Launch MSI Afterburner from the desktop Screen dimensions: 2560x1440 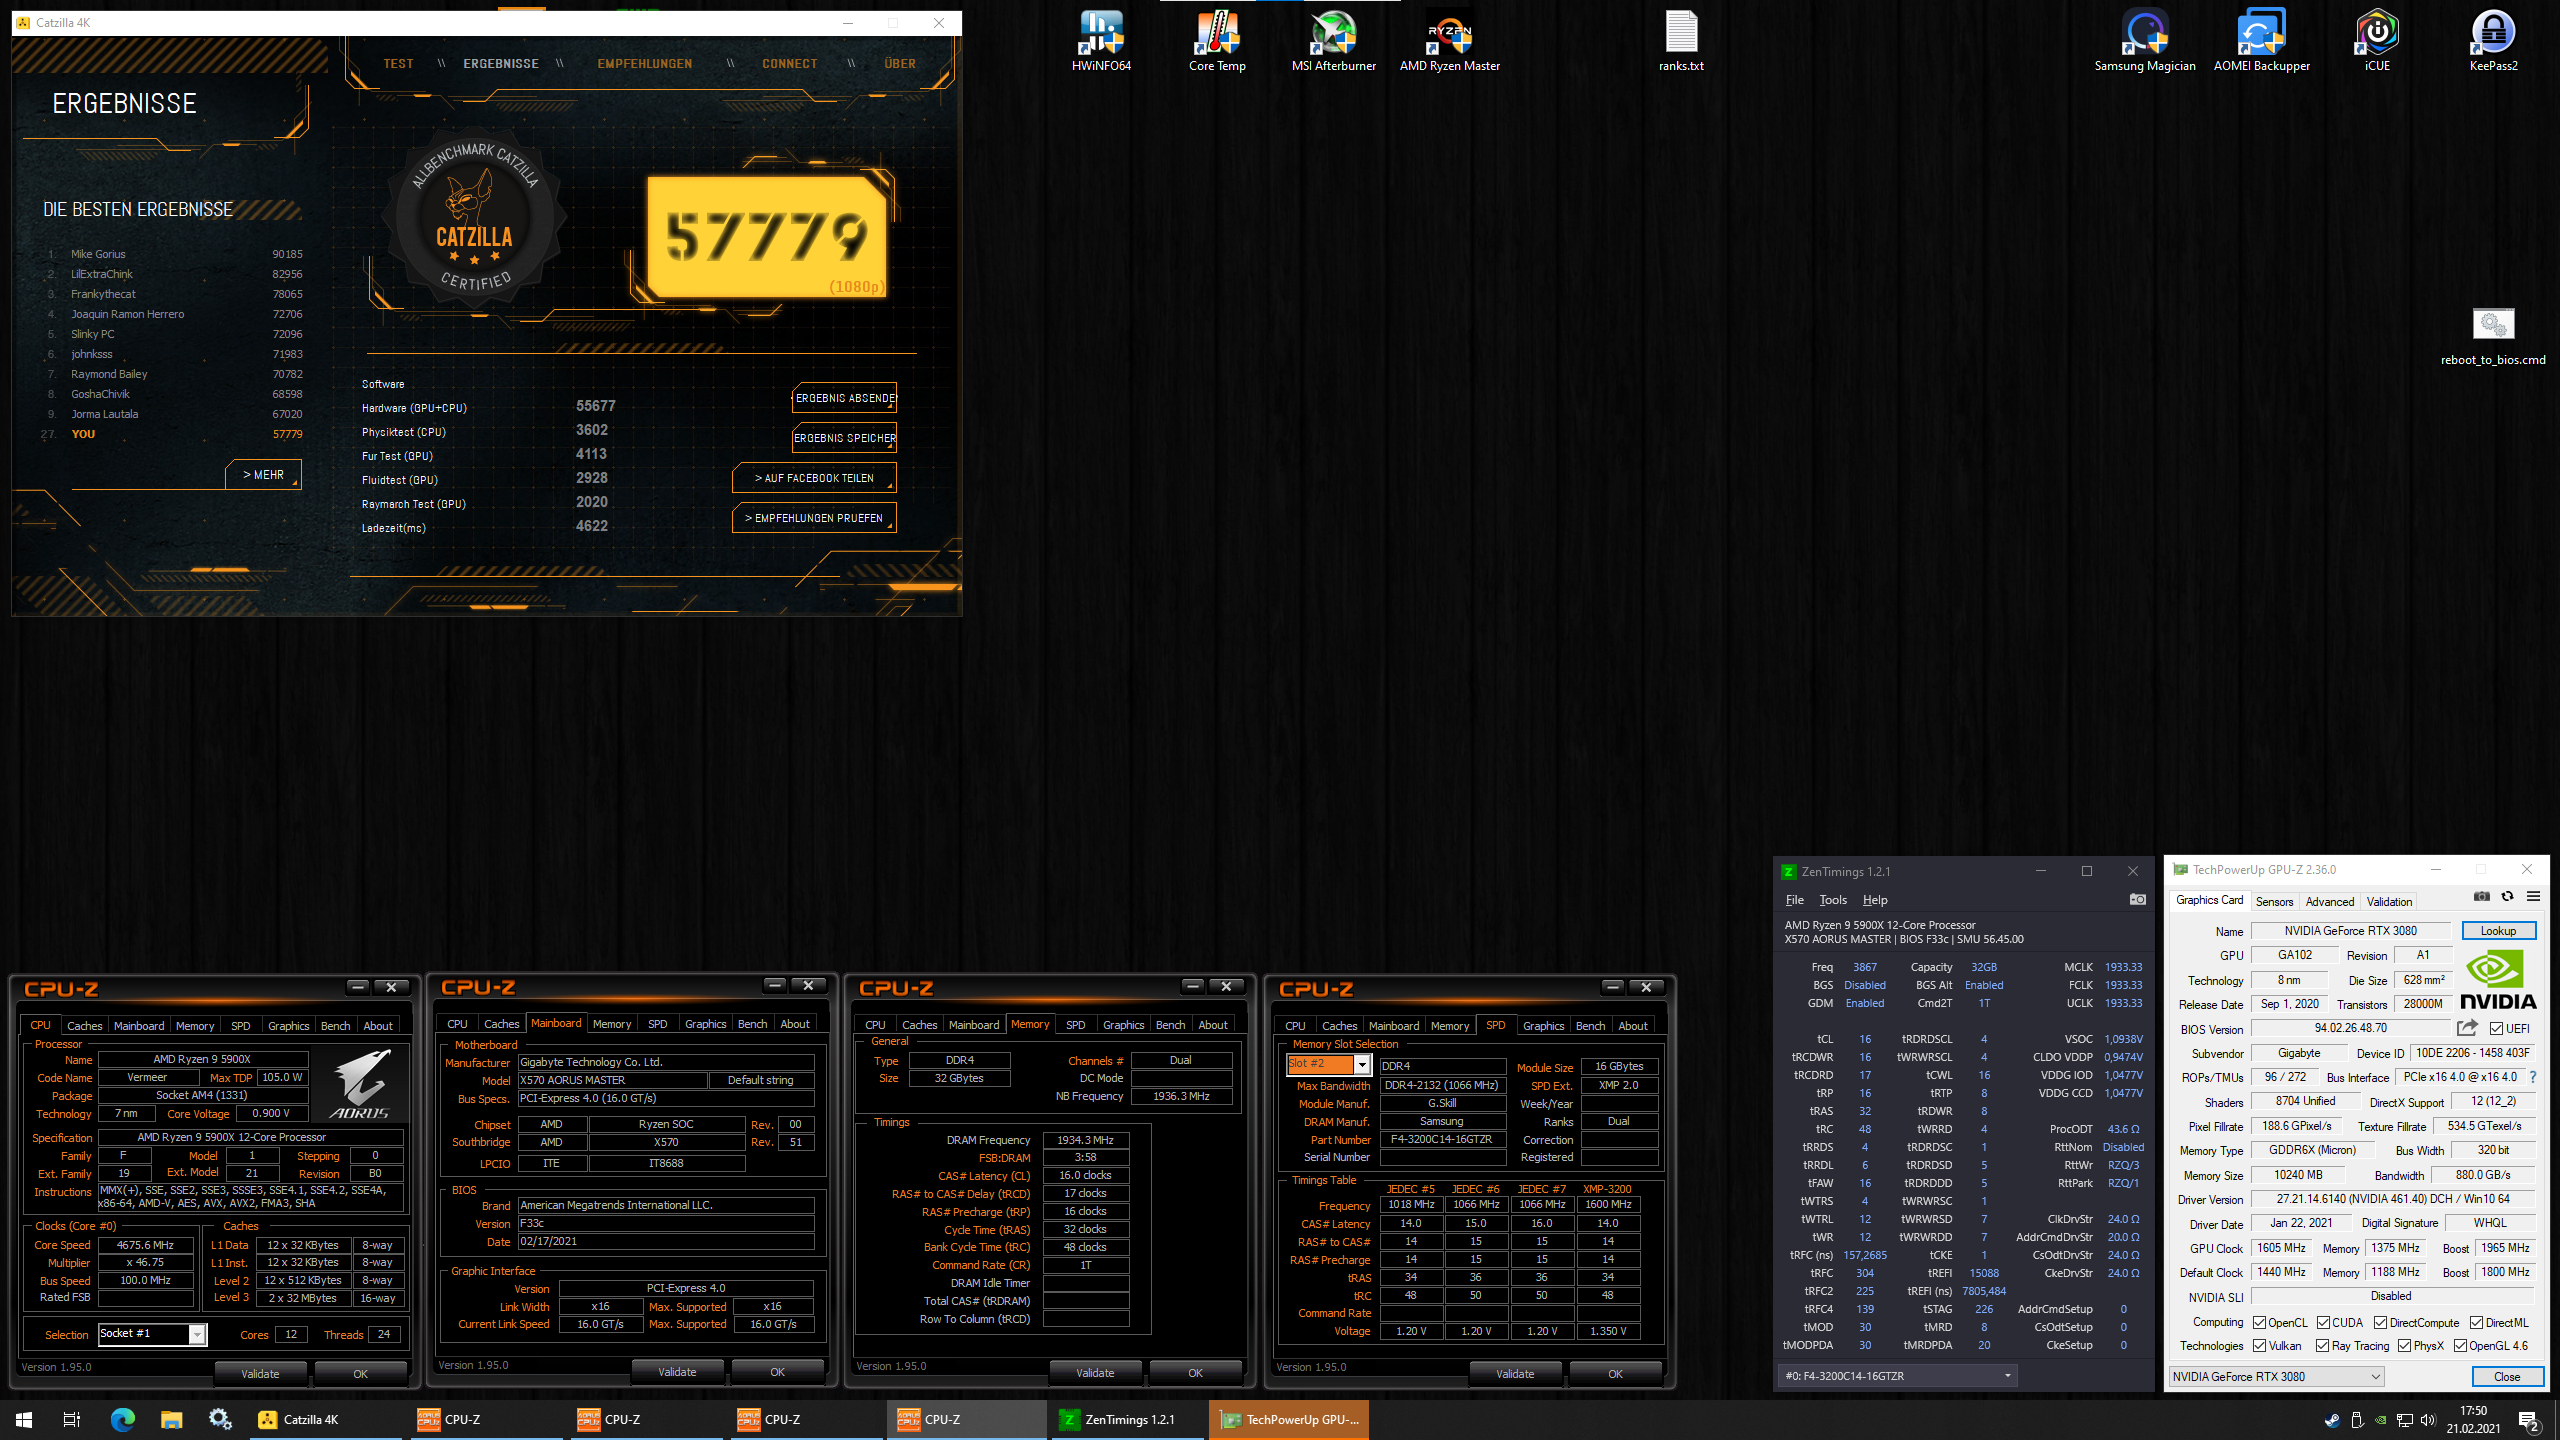pyautogui.click(x=1333, y=42)
